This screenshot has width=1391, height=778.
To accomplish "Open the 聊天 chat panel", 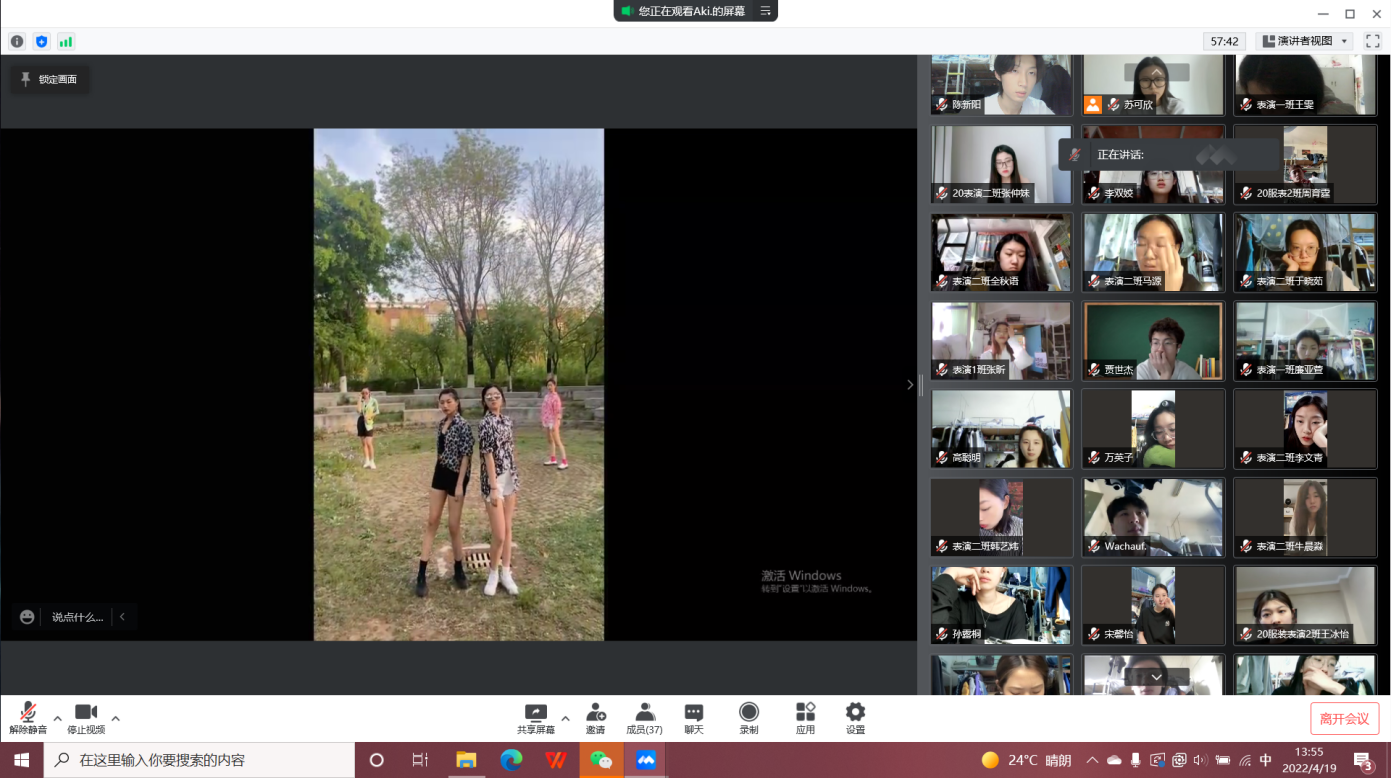I will point(694,718).
